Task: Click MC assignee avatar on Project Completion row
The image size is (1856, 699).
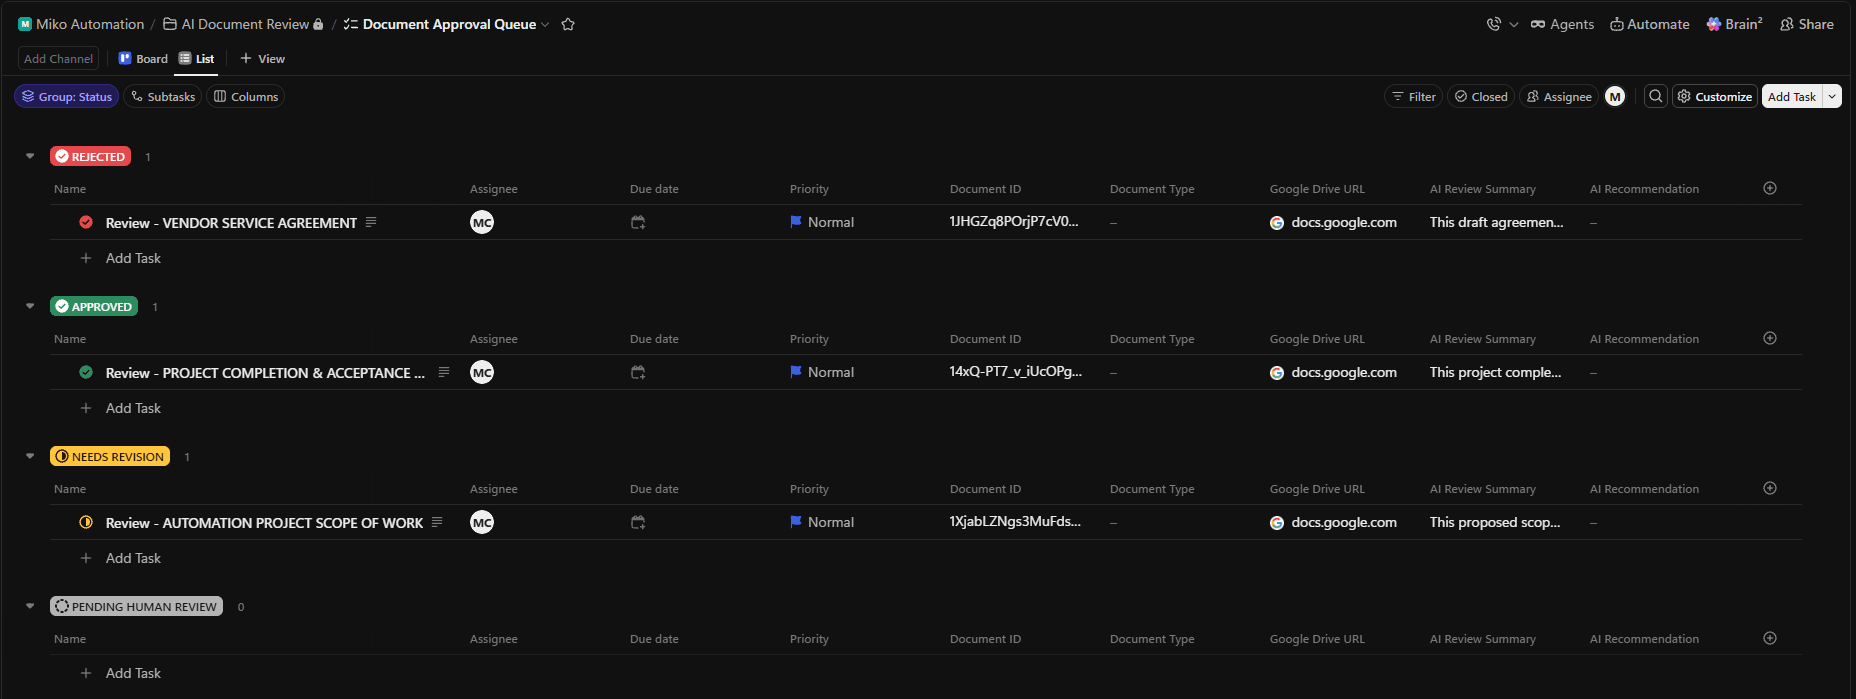Action: pyautogui.click(x=482, y=372)
